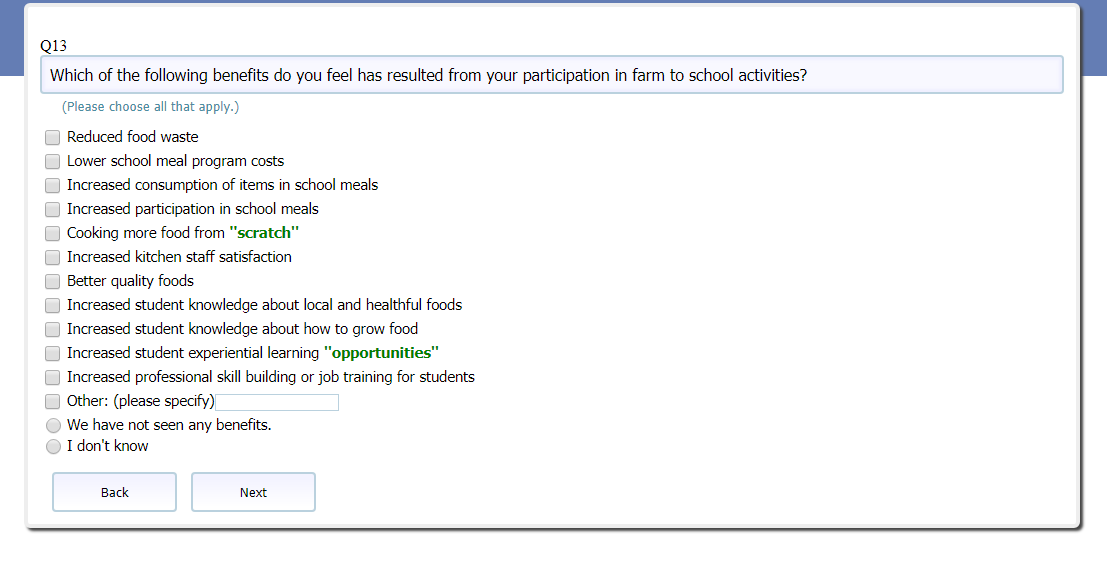
Task: Choose We have not seen any benefits
Action: coord(54,426)
